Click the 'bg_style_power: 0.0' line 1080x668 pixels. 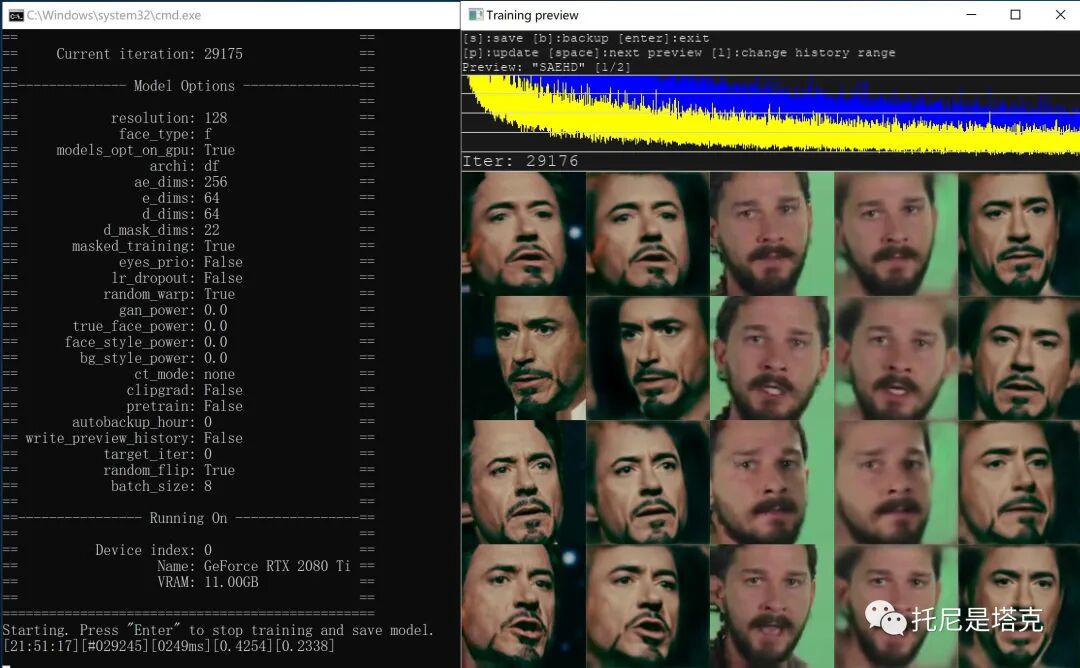(x=154, y=358)
